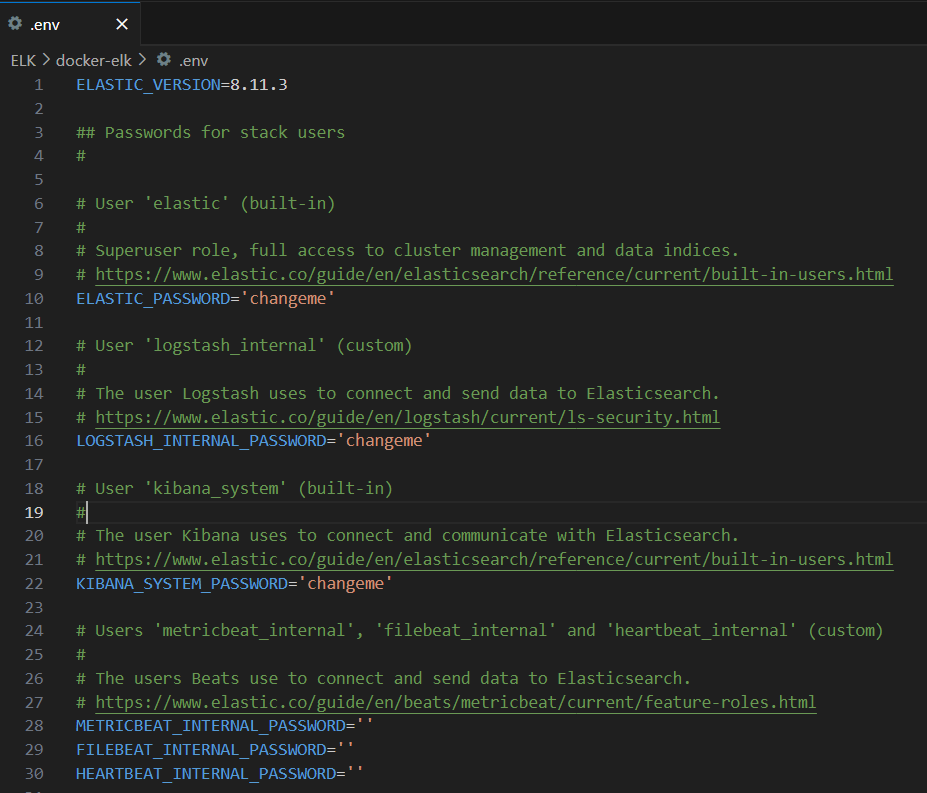Click "# User 'logstash_internal' (custom)" comment

tap(244, 345)
